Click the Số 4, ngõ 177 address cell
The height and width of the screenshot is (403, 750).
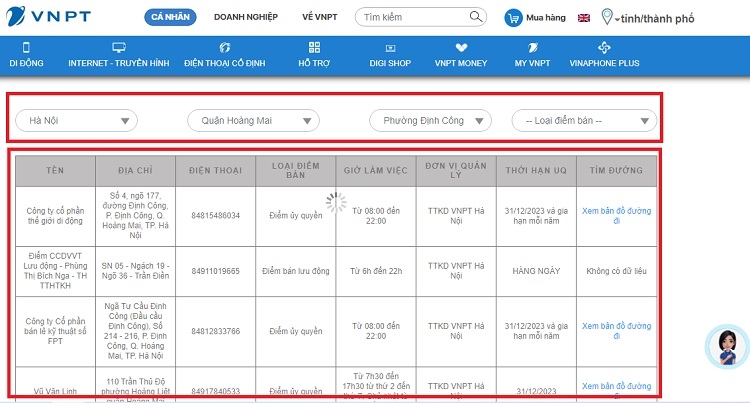pyautogui.click(x=135, y=216)
